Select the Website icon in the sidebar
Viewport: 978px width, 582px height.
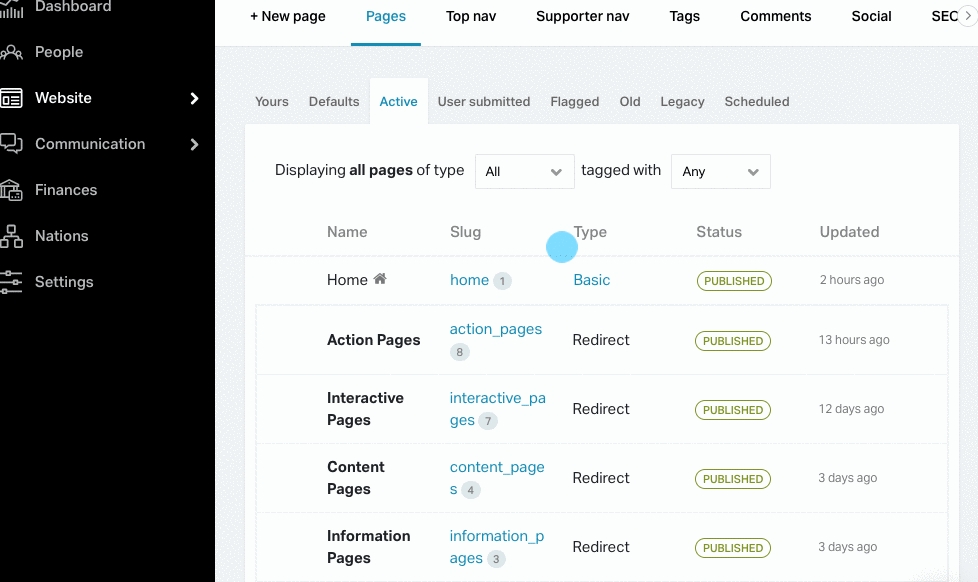point(14,98)
